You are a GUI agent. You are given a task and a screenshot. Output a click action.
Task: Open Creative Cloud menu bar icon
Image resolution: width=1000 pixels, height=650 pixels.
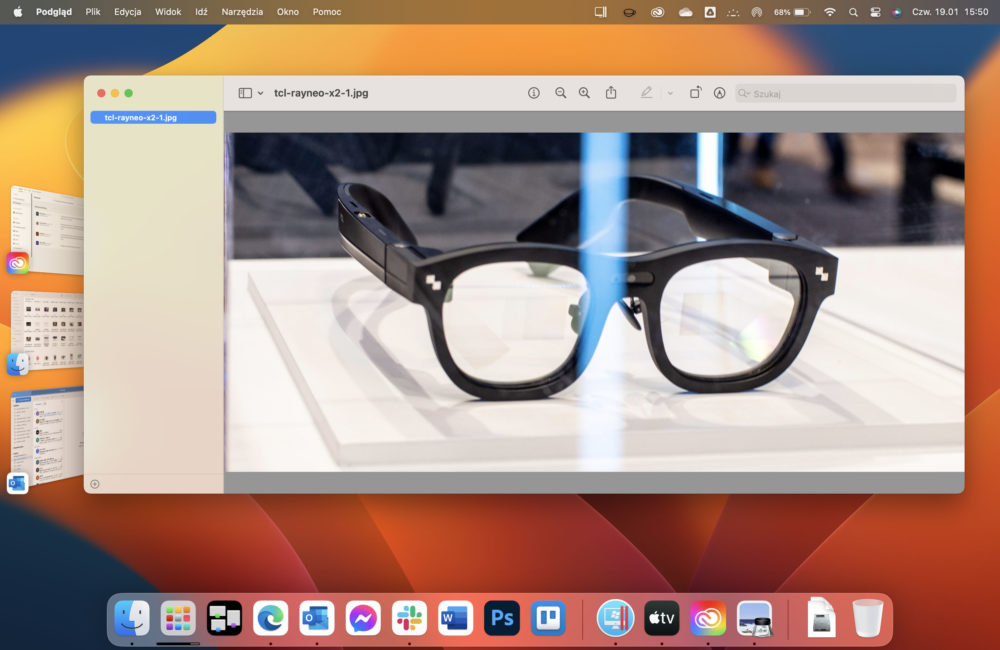coord(657,11)
